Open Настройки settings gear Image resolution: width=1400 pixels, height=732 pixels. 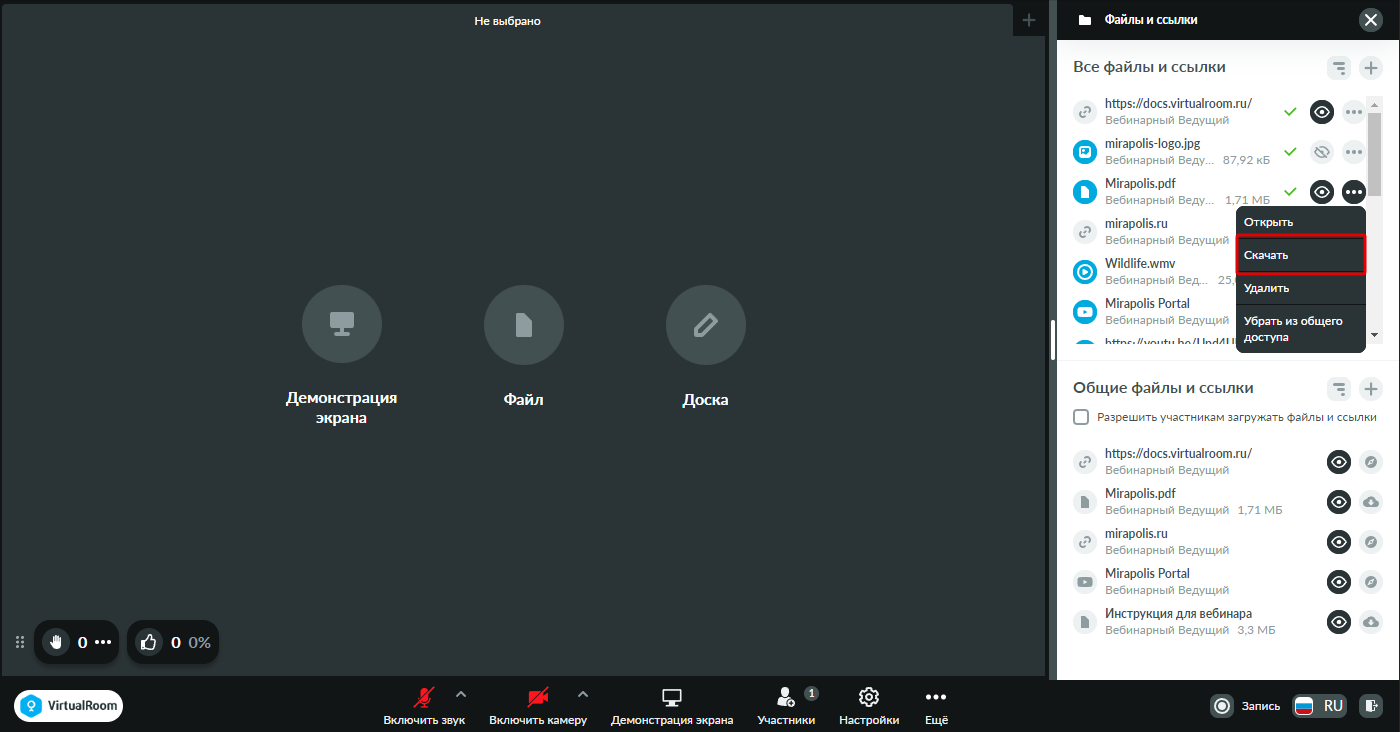click(x=869, y=705)
